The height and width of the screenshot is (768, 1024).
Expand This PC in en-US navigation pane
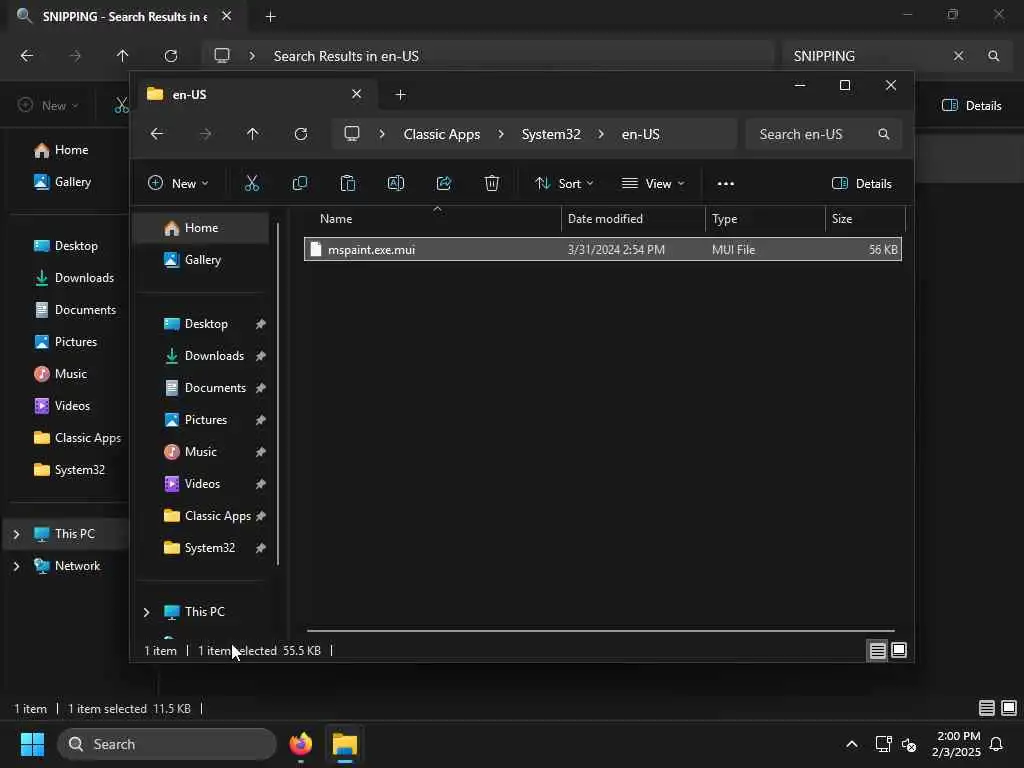point(146,612)
